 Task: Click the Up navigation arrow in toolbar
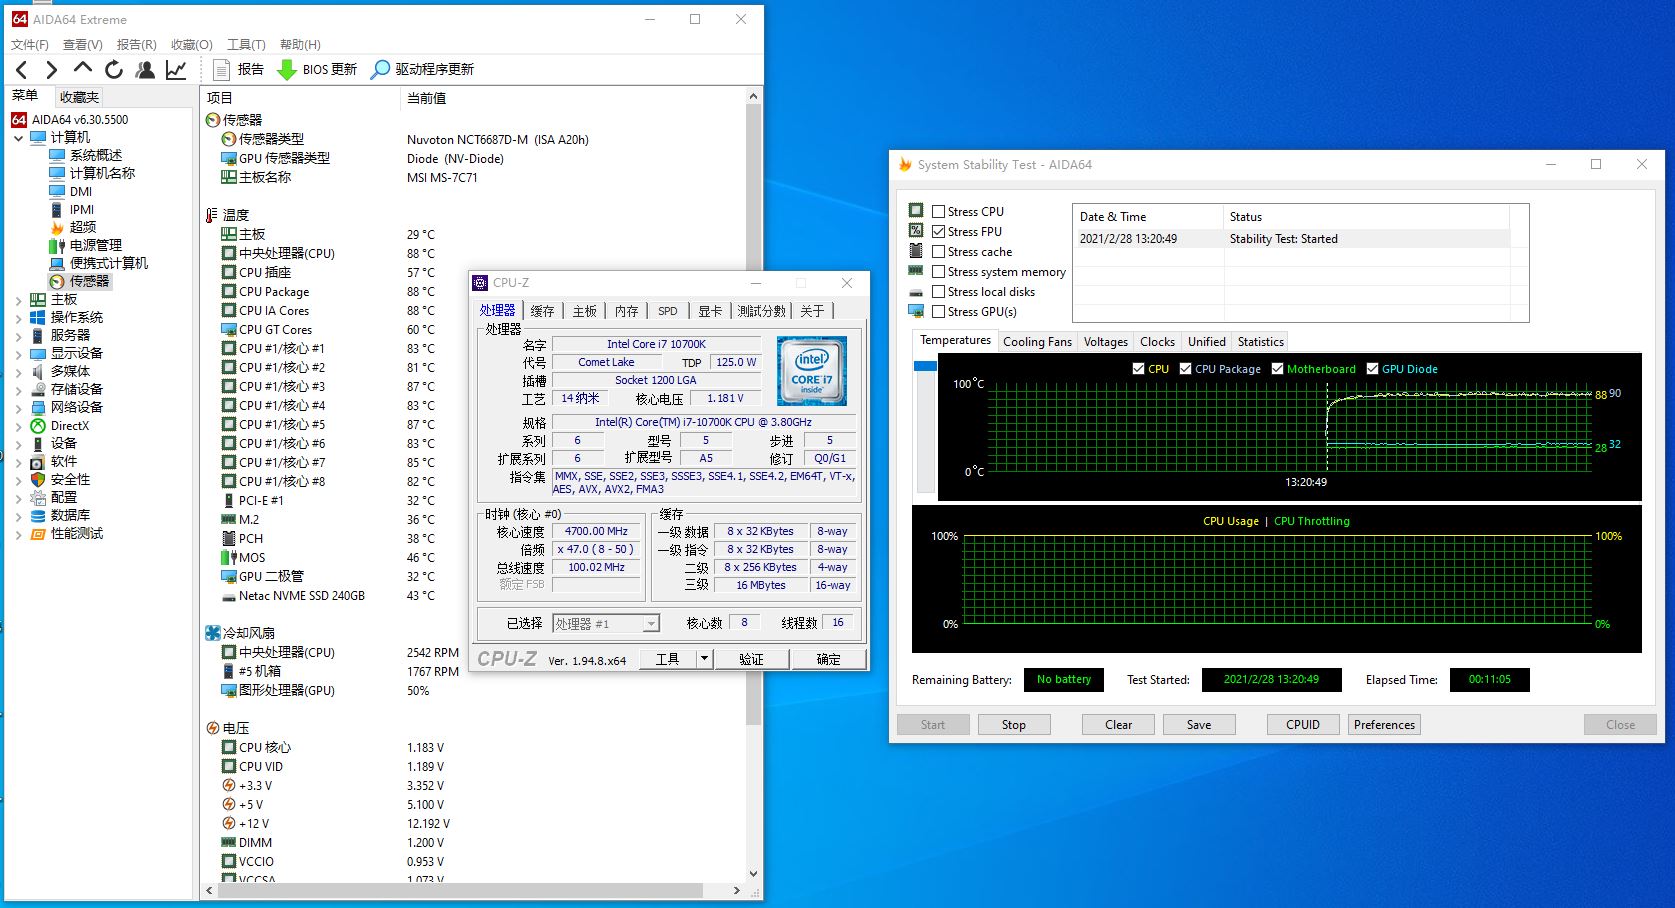tap(83, 69)
